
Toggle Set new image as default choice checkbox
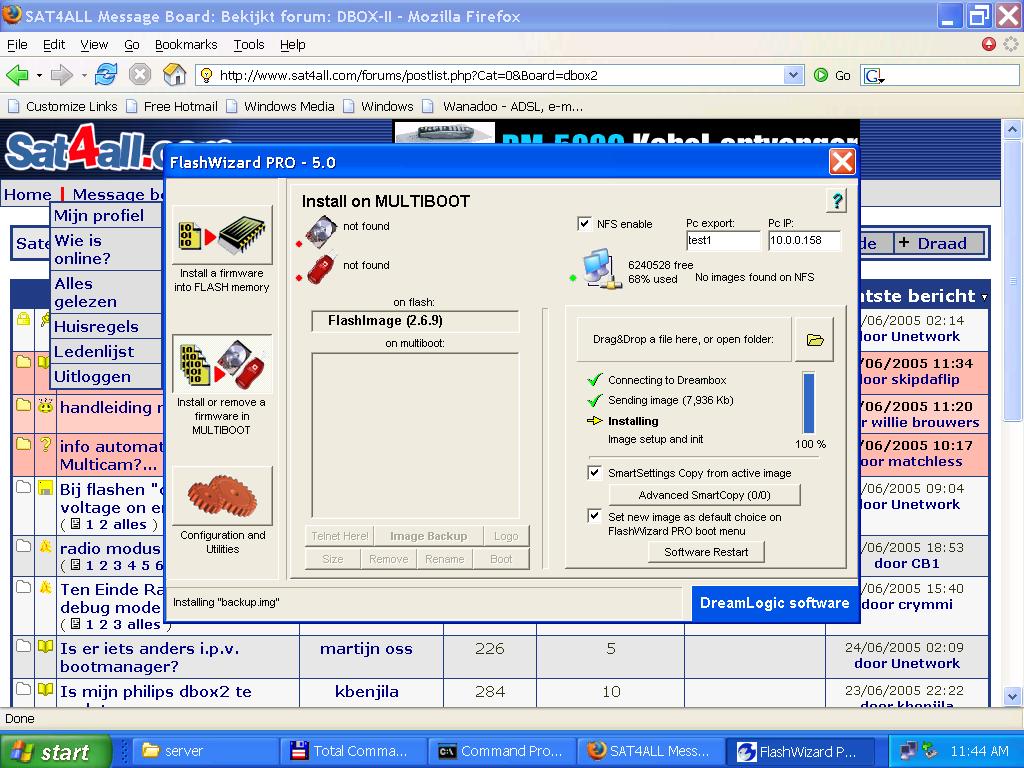tap(594, 516)
